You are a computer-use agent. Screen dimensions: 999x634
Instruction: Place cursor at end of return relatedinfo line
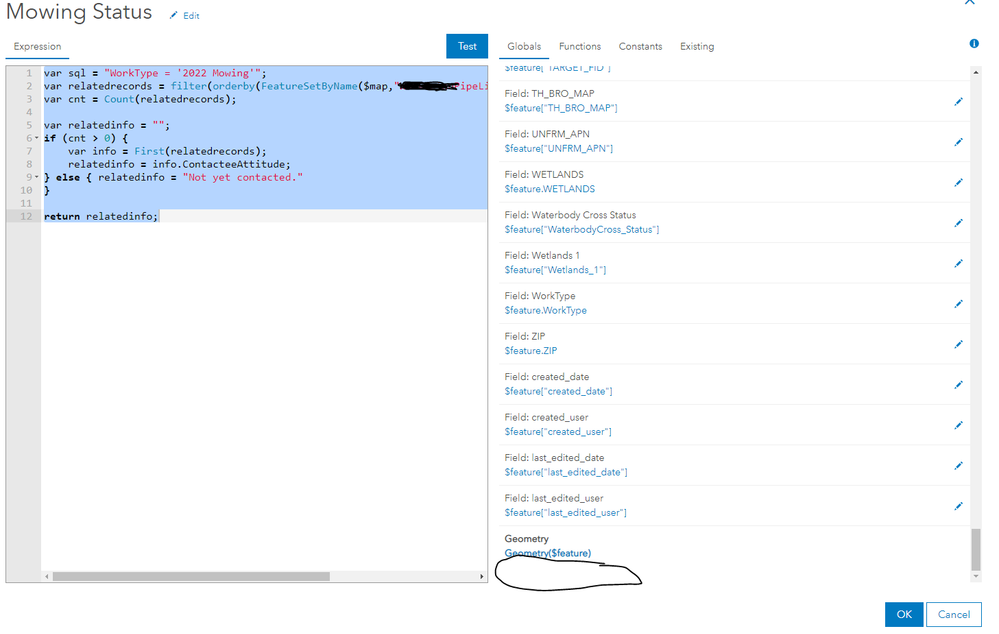(158, 216)
